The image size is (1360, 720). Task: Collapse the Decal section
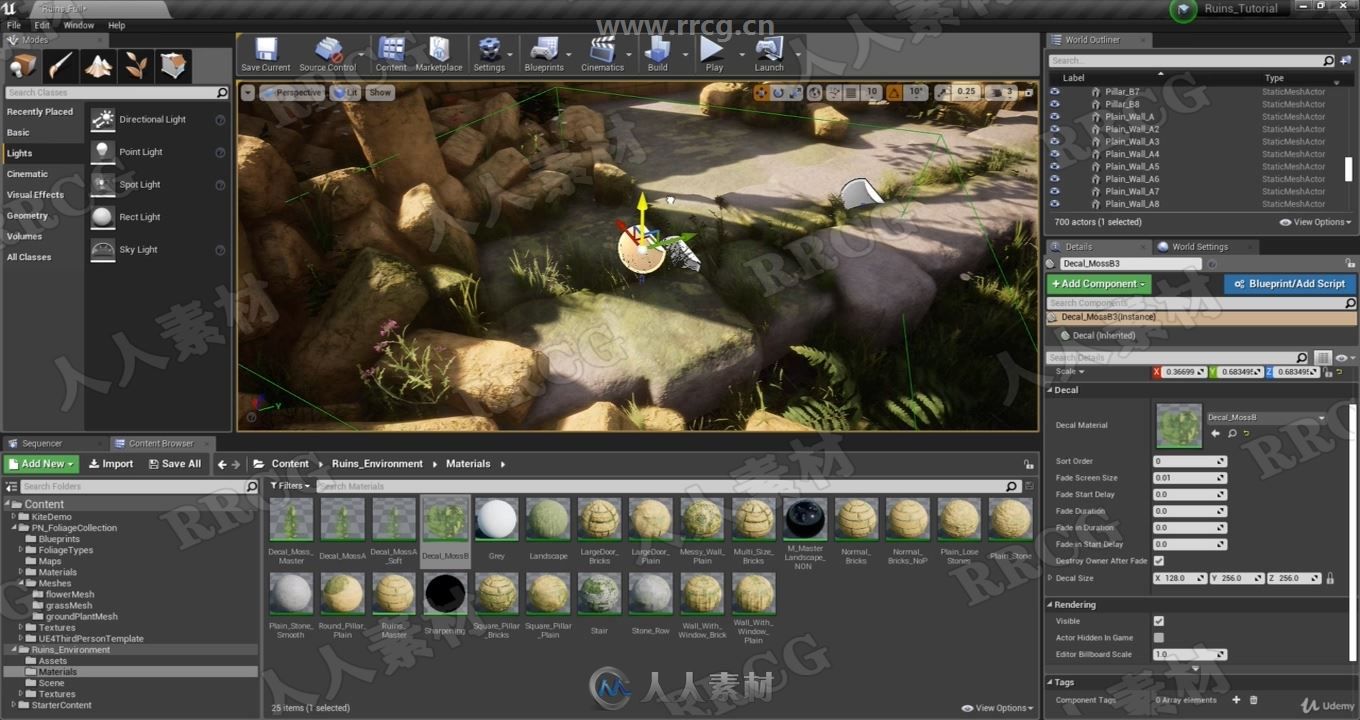[x=1051, y=390]
